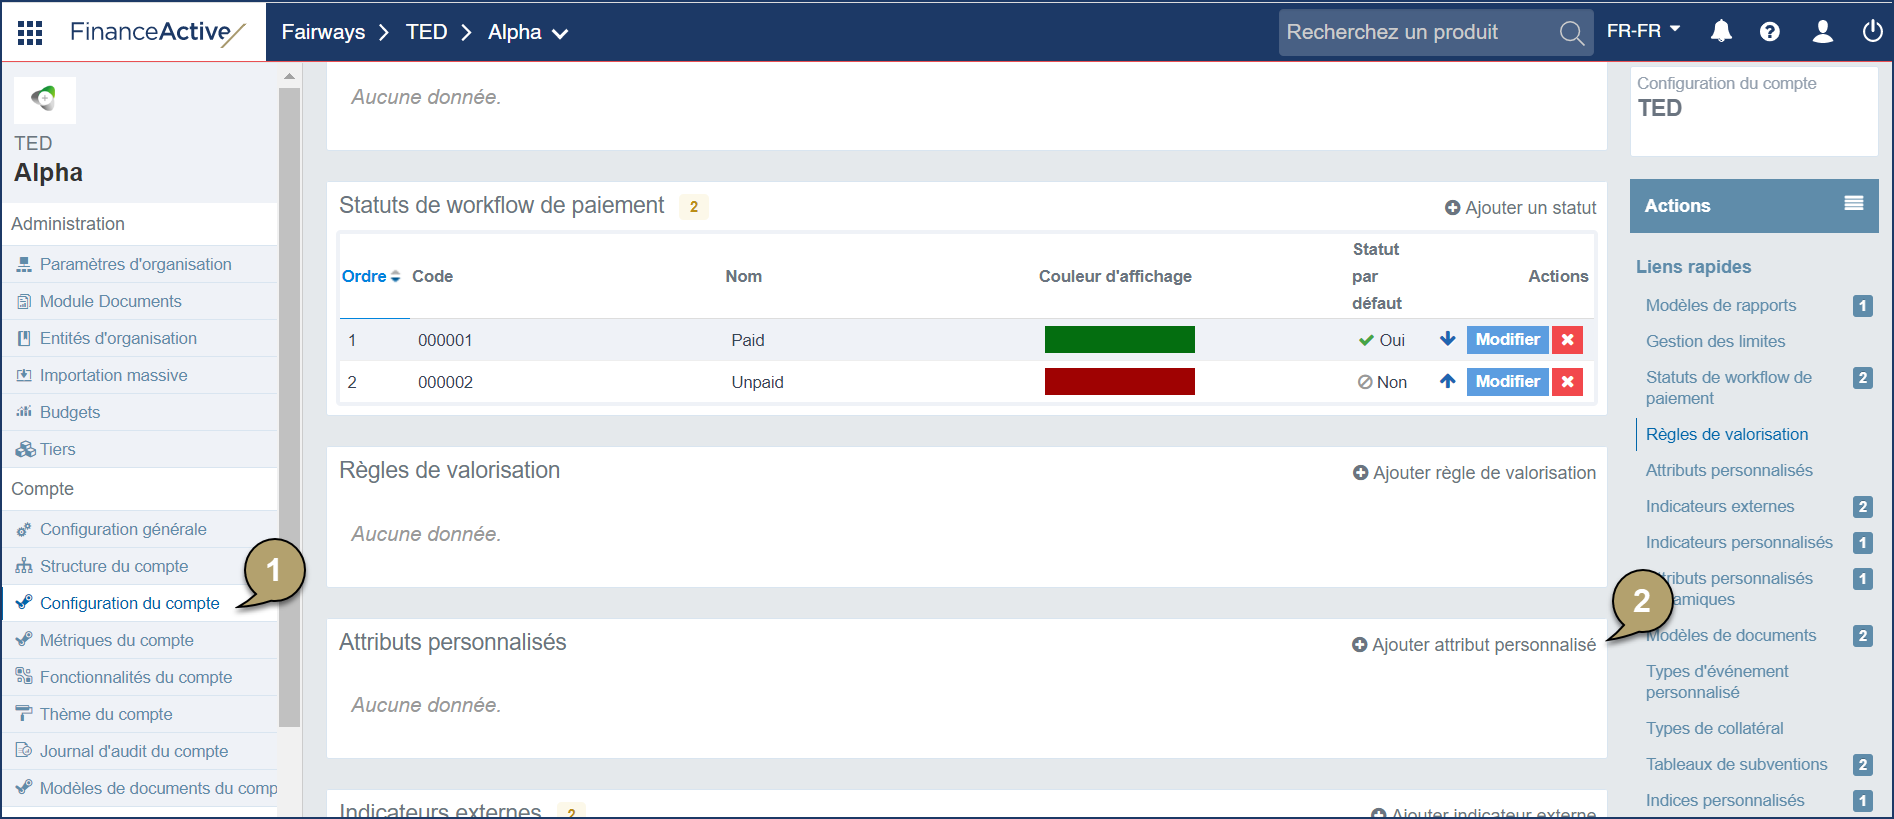Open the user profile icon
Image resolution: width=1894 pixels, height=819 pixels.
click(1823, 32)
